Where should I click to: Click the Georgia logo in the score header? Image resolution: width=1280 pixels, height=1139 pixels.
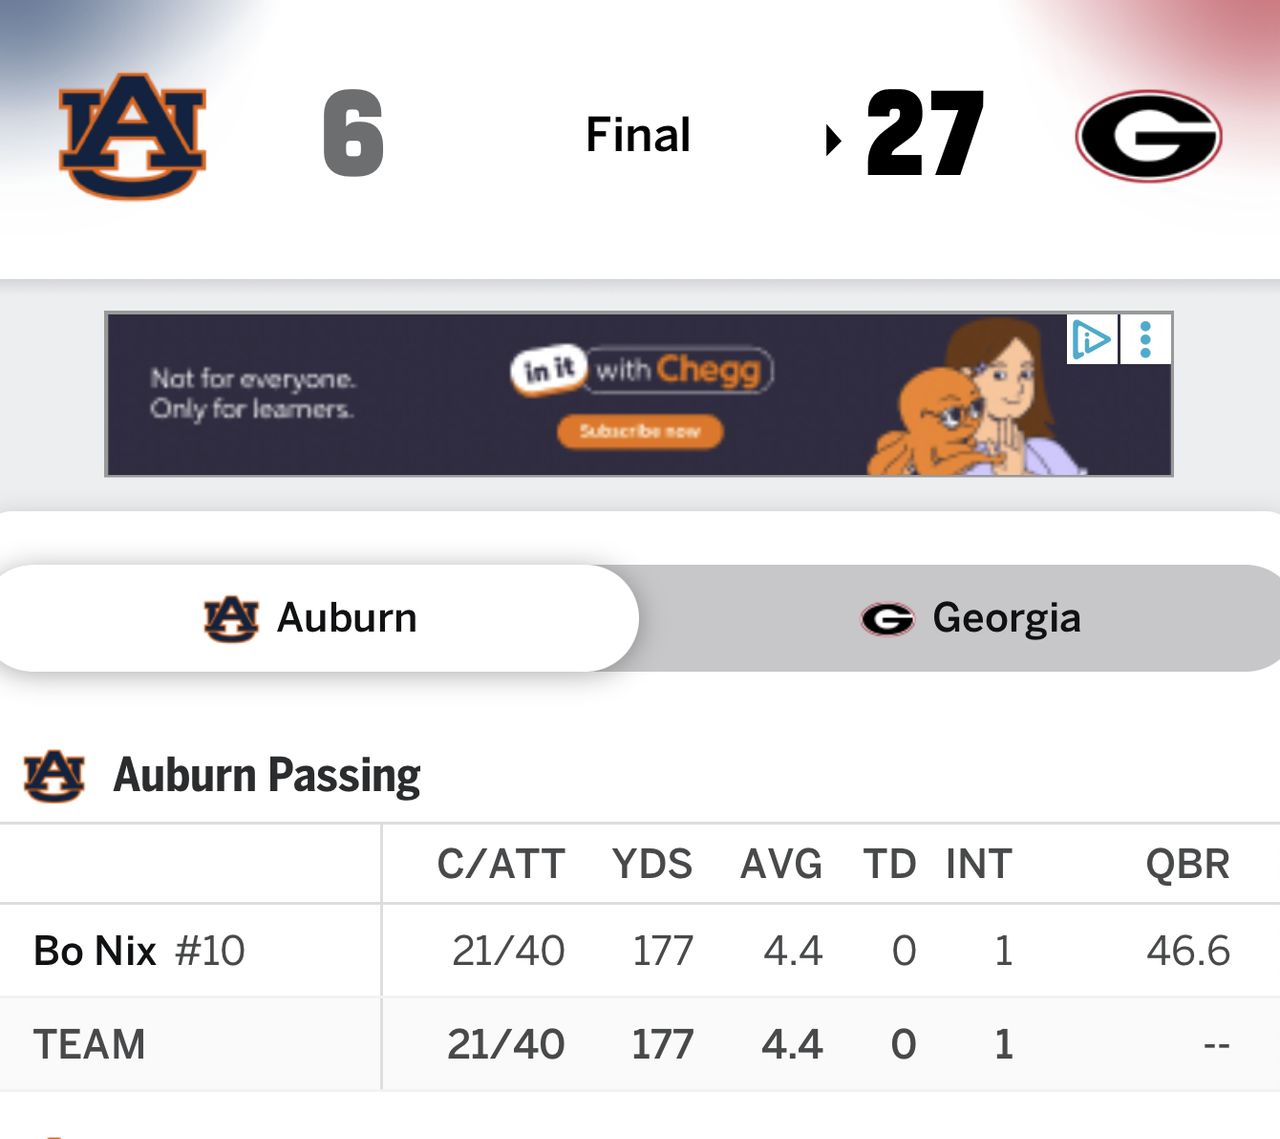(x=1148, y=136)
